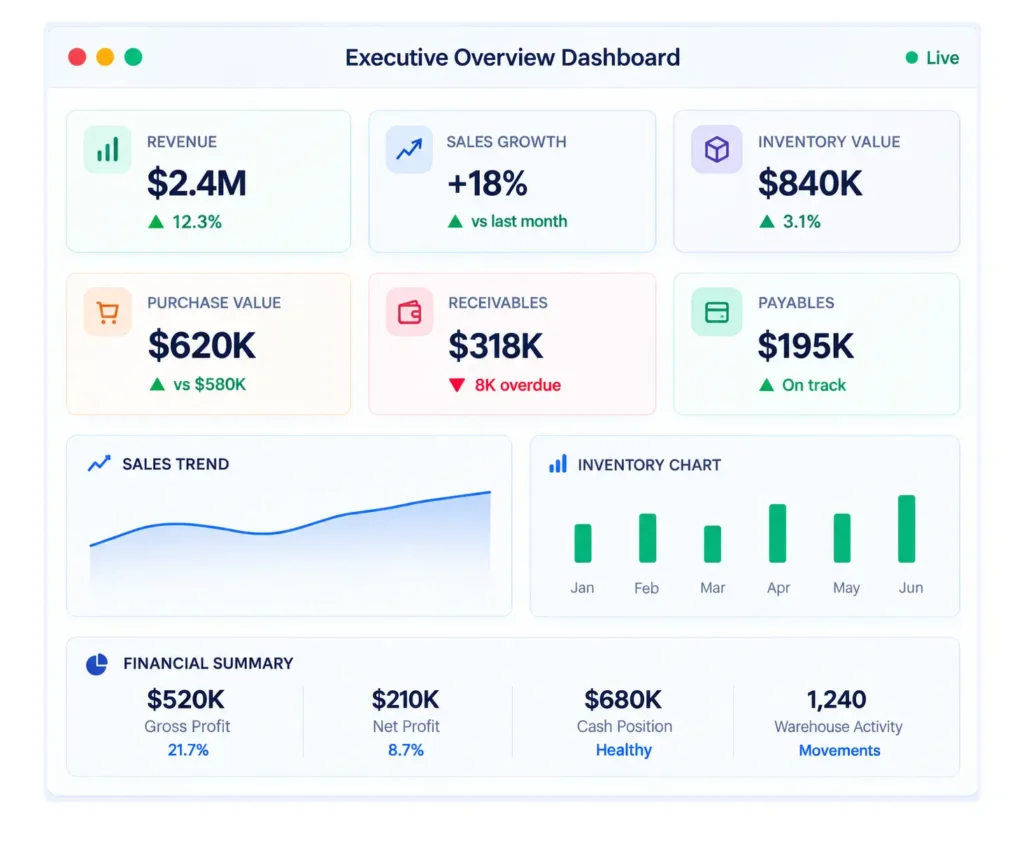
Task: Click the Healthy cash status link
Action: click(624, 750)
